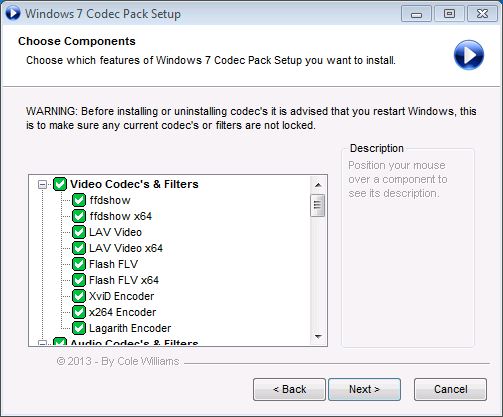Disable Flash FLV x64 checkbox
The height and width of the screenshot is (417, 503).
coord(79,280)
